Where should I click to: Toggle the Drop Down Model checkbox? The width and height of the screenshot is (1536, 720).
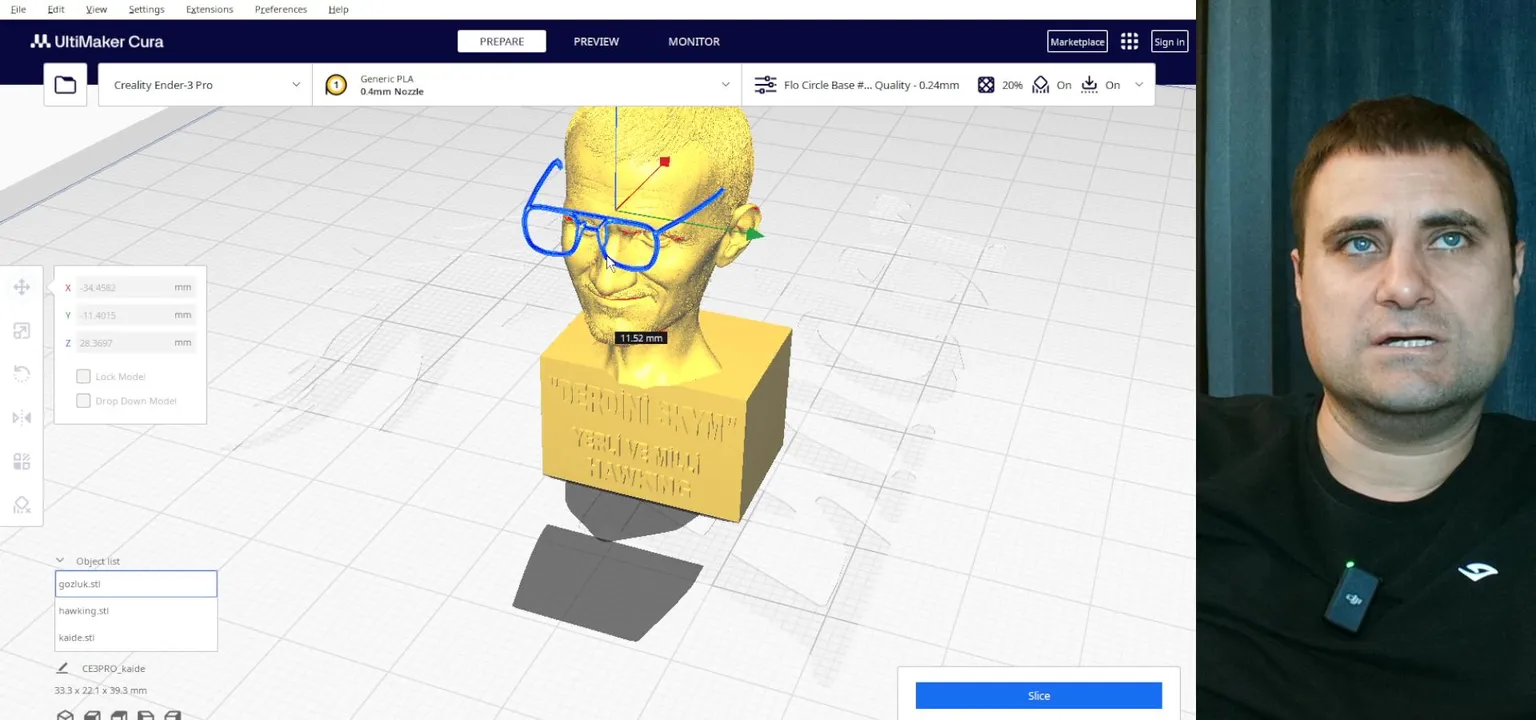click(83, 400)
